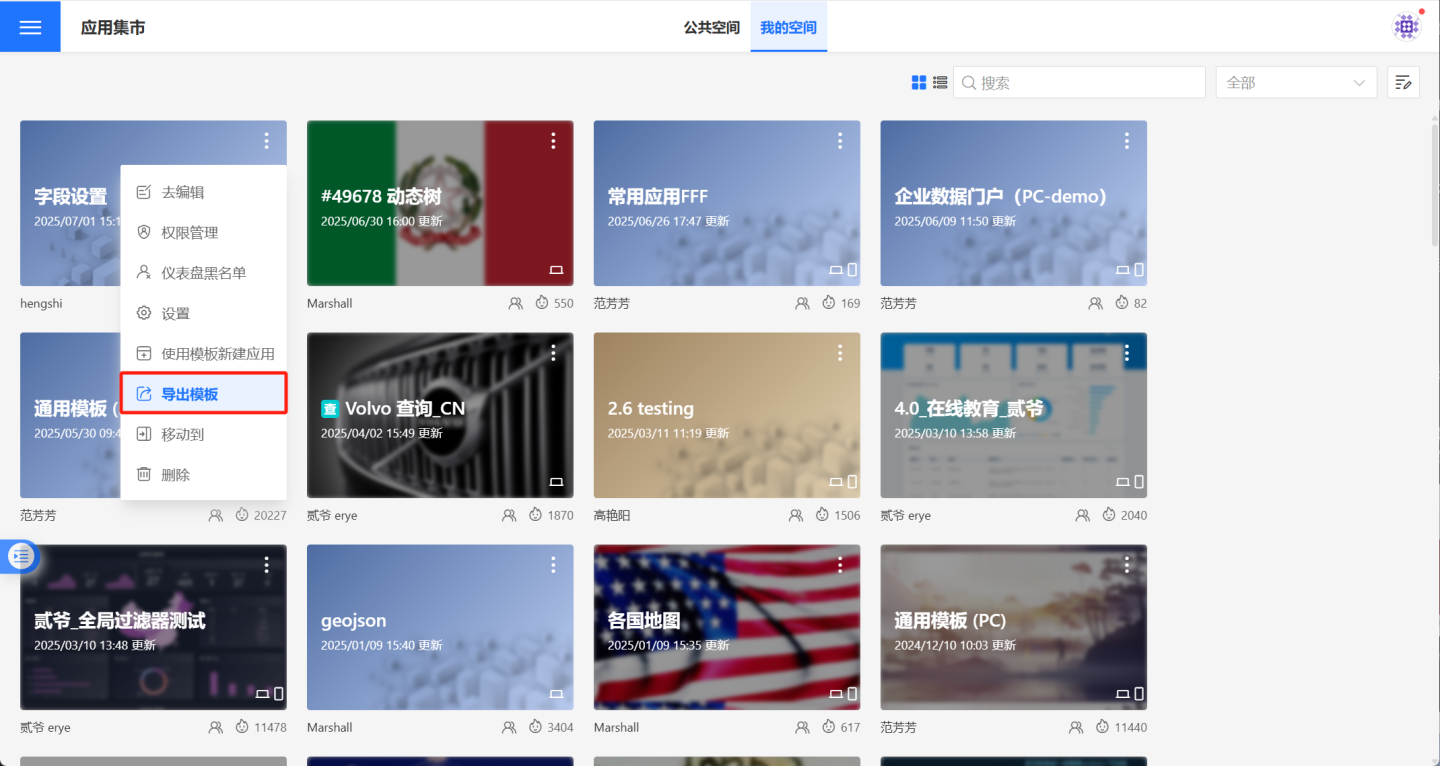Expand the 全部 filter dropdown
Image resolution: width=1440 pixels, height=766 pixels.
(1296, 83)
